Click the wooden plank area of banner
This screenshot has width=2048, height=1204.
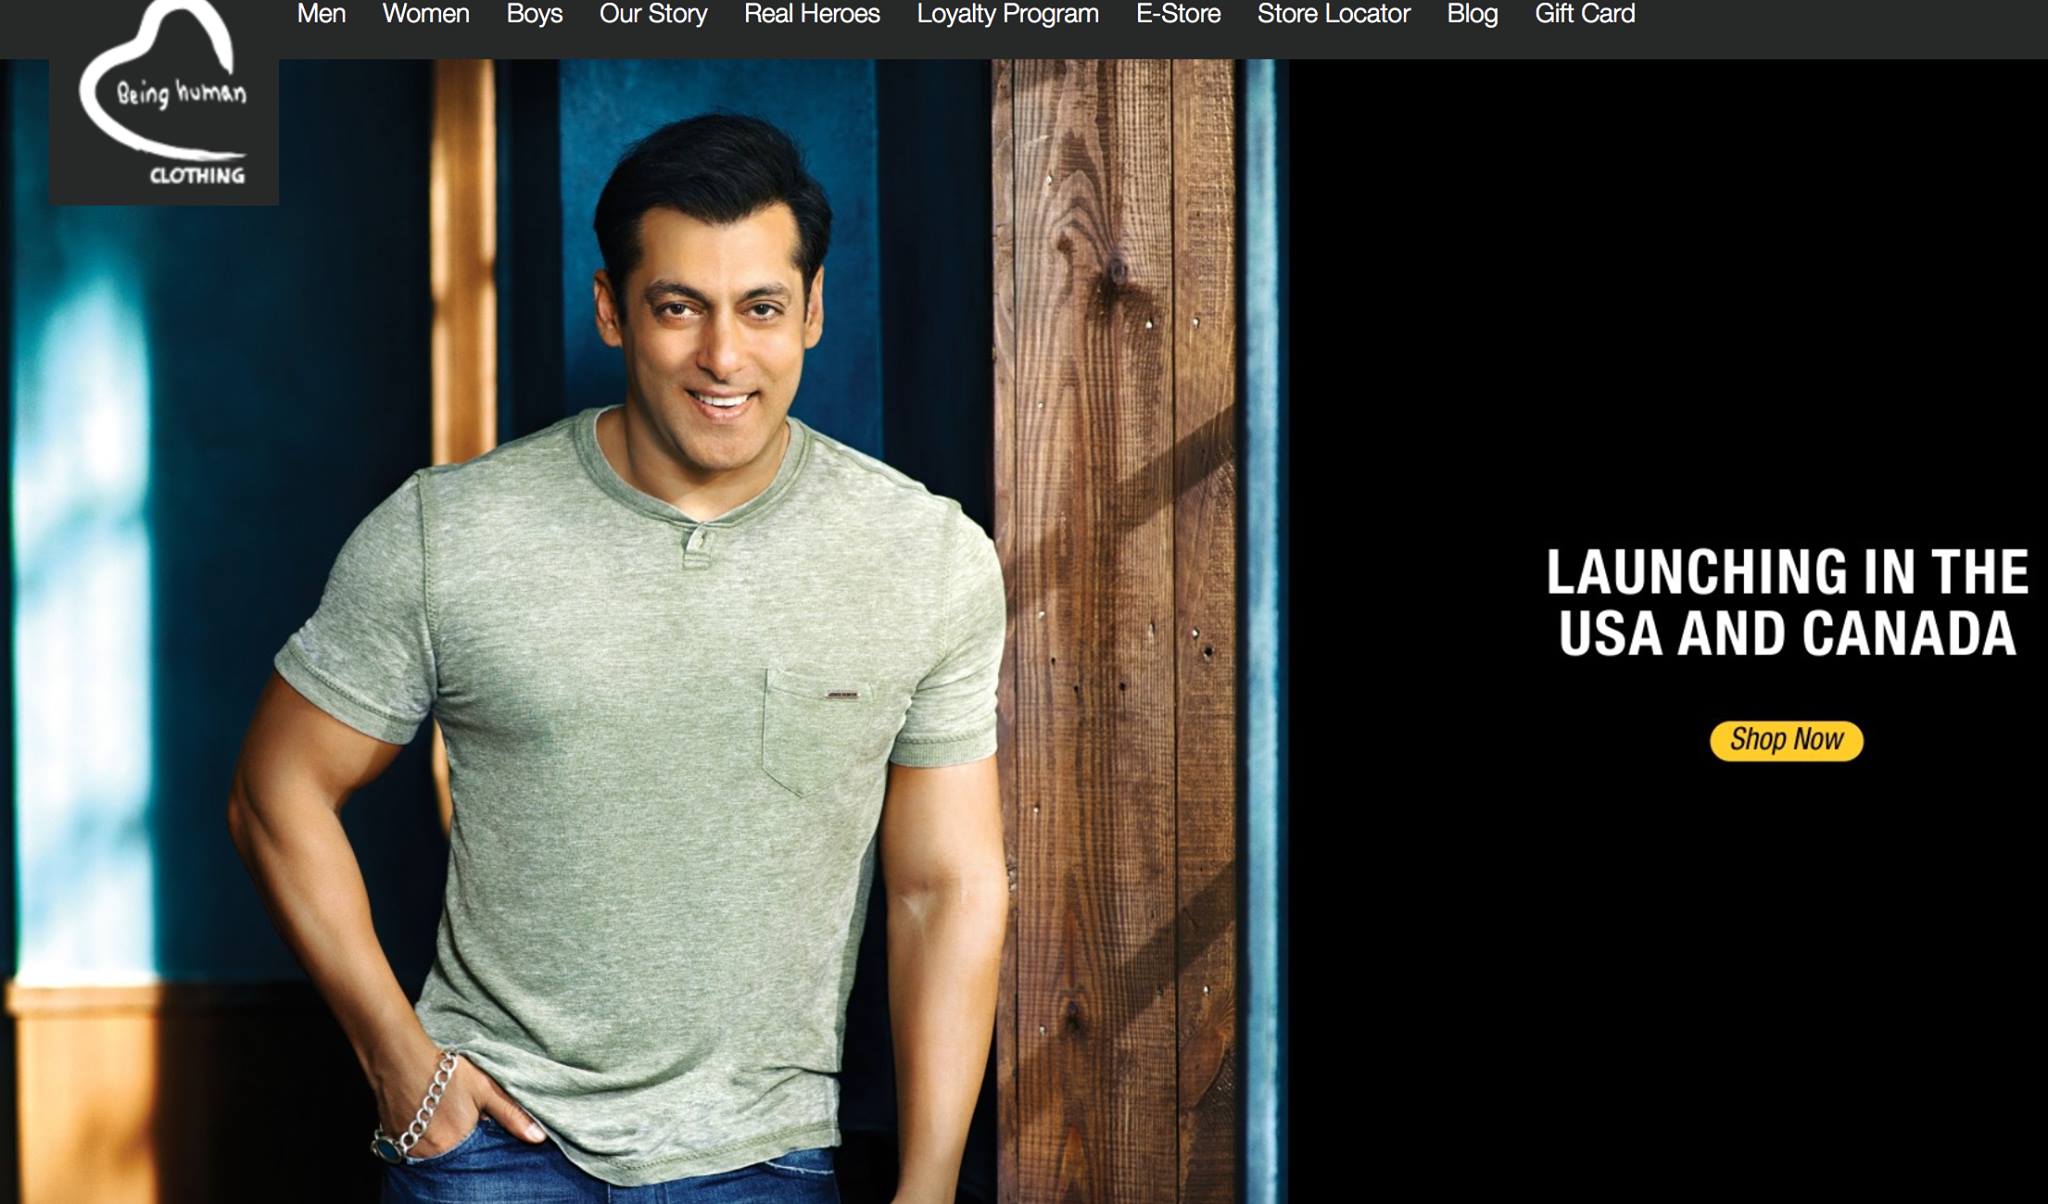pyautogui.click(x=1116, y=630)
